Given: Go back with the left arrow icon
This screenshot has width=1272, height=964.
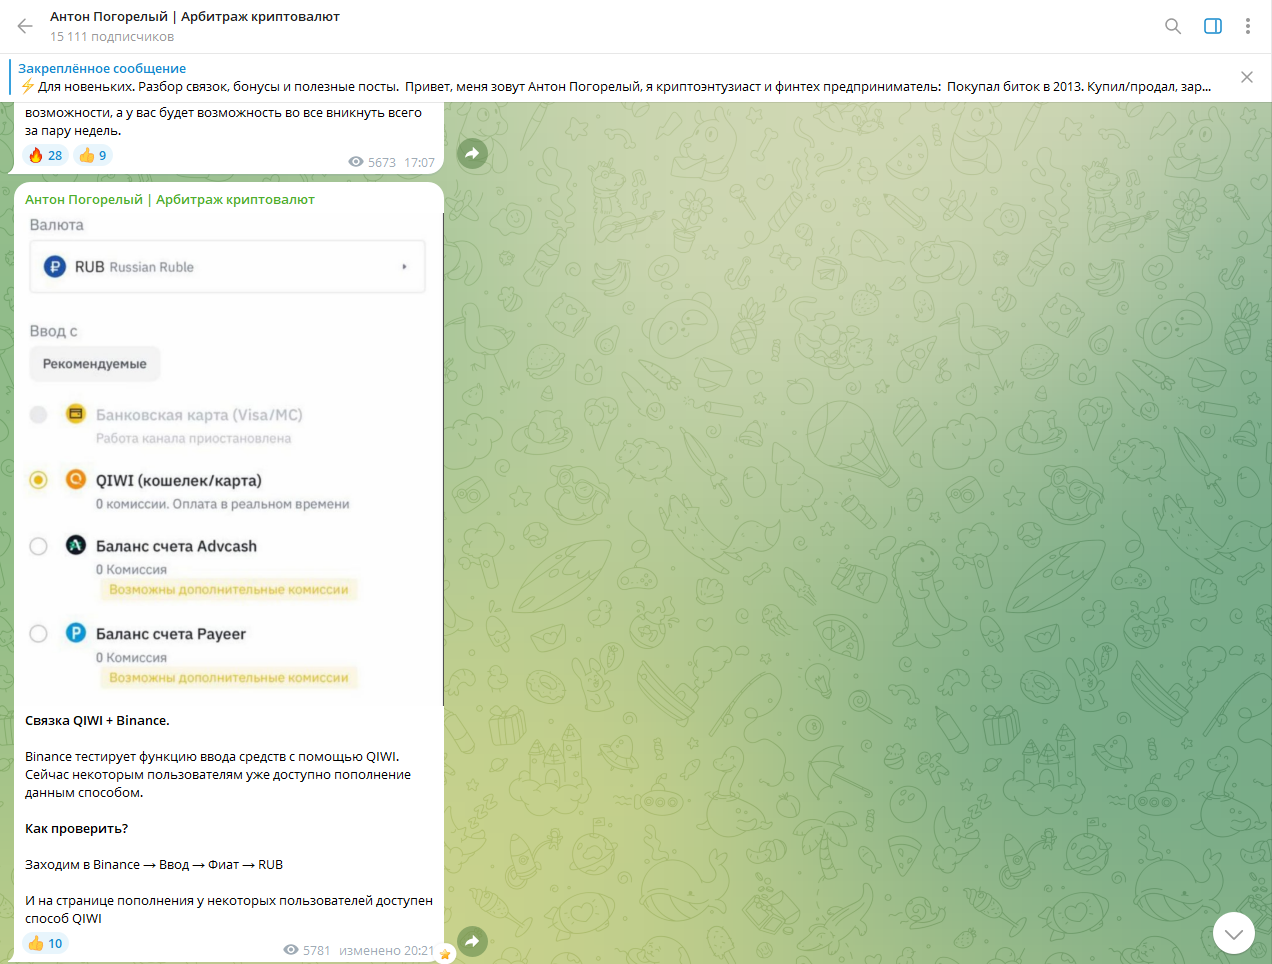Looking at the screenshot, I should point(25,26).
